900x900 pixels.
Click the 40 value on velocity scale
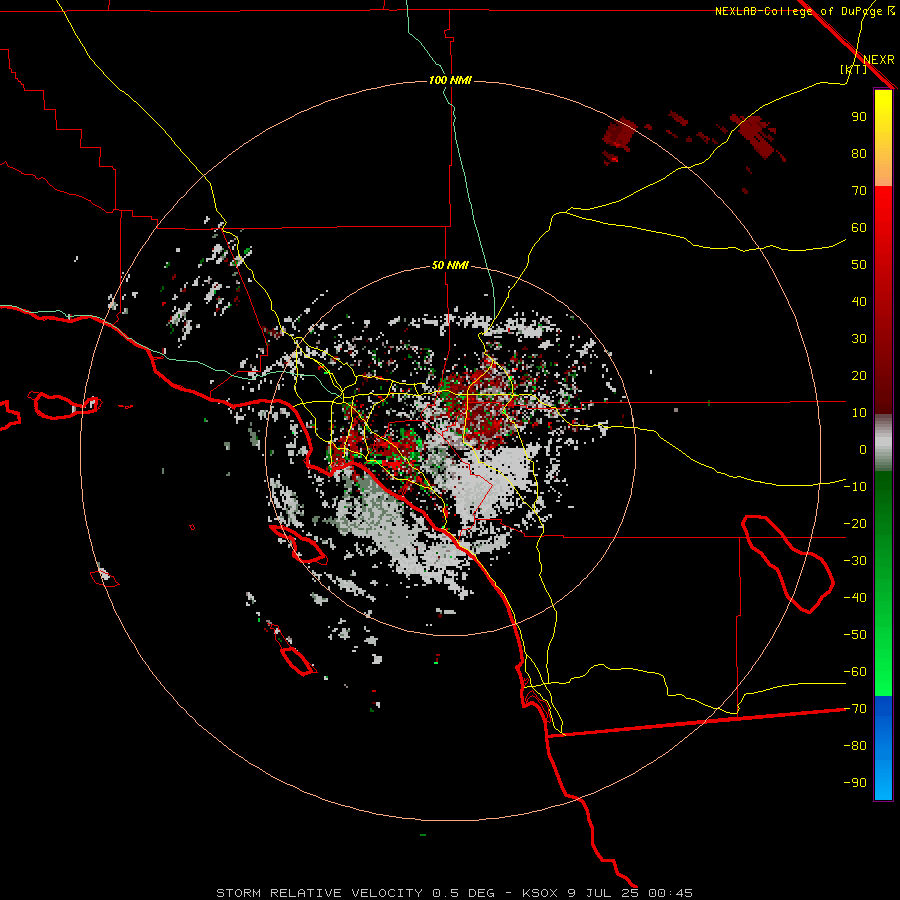tap(859, 302)
